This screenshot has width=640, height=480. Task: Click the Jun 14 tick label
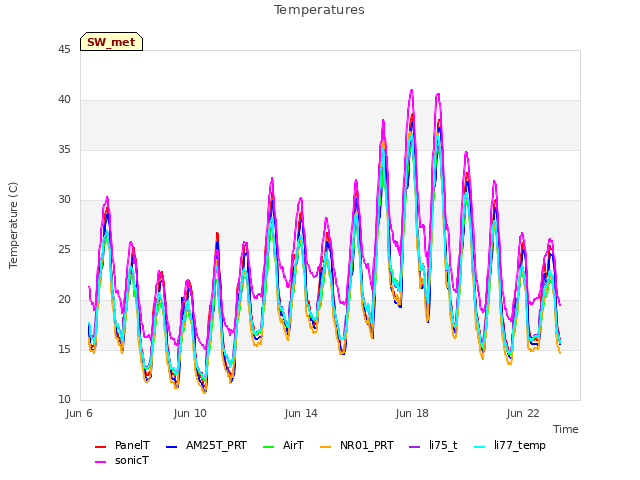coord(301,413)
